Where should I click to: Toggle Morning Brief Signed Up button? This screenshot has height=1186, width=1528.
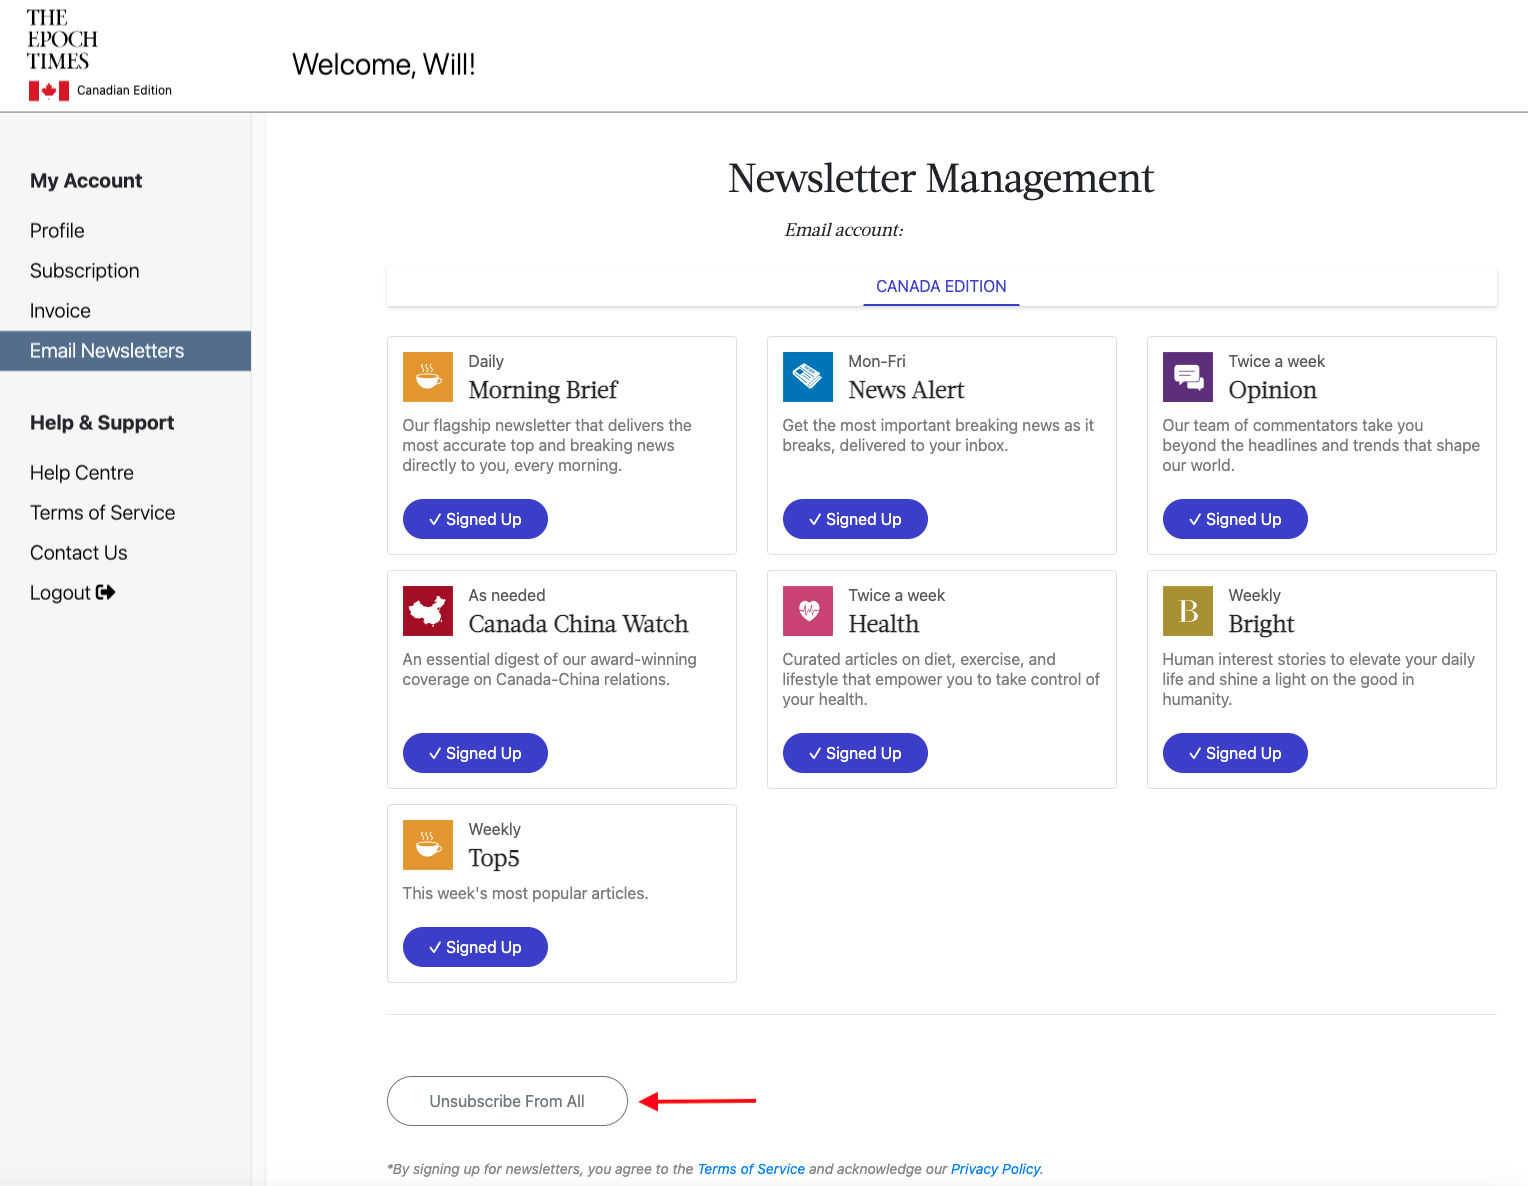[x=475, y=519]
